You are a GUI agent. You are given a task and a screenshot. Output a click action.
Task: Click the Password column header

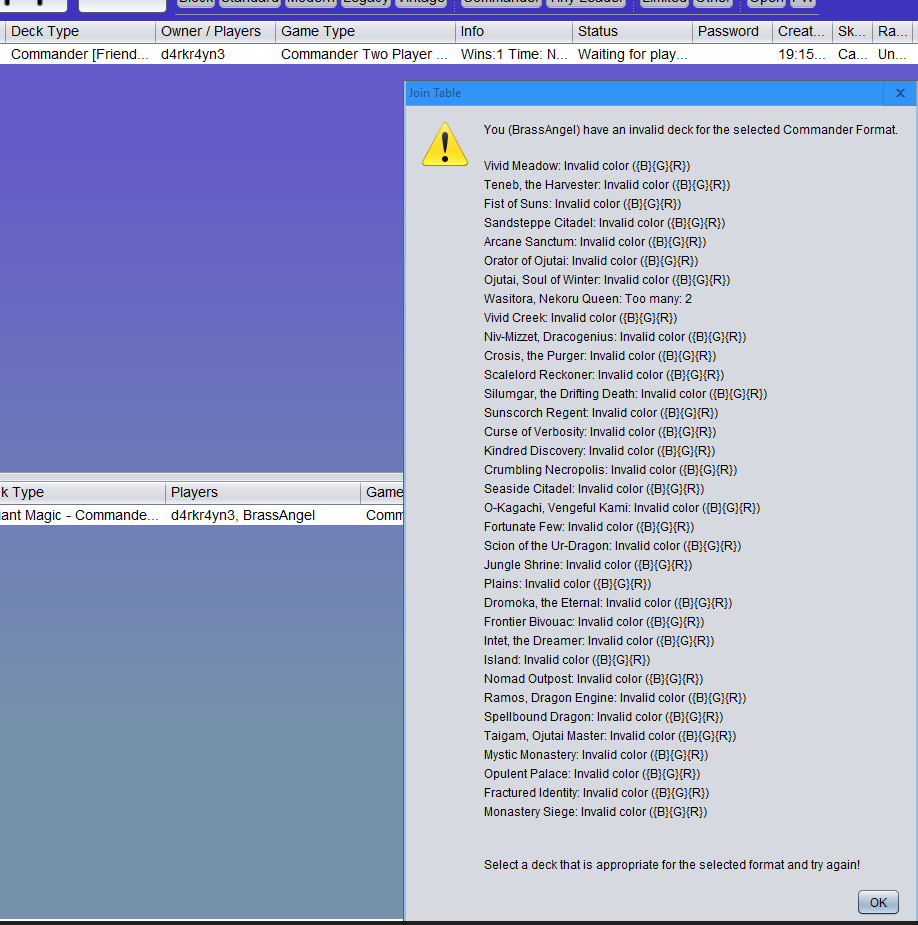tap(732, 31)
